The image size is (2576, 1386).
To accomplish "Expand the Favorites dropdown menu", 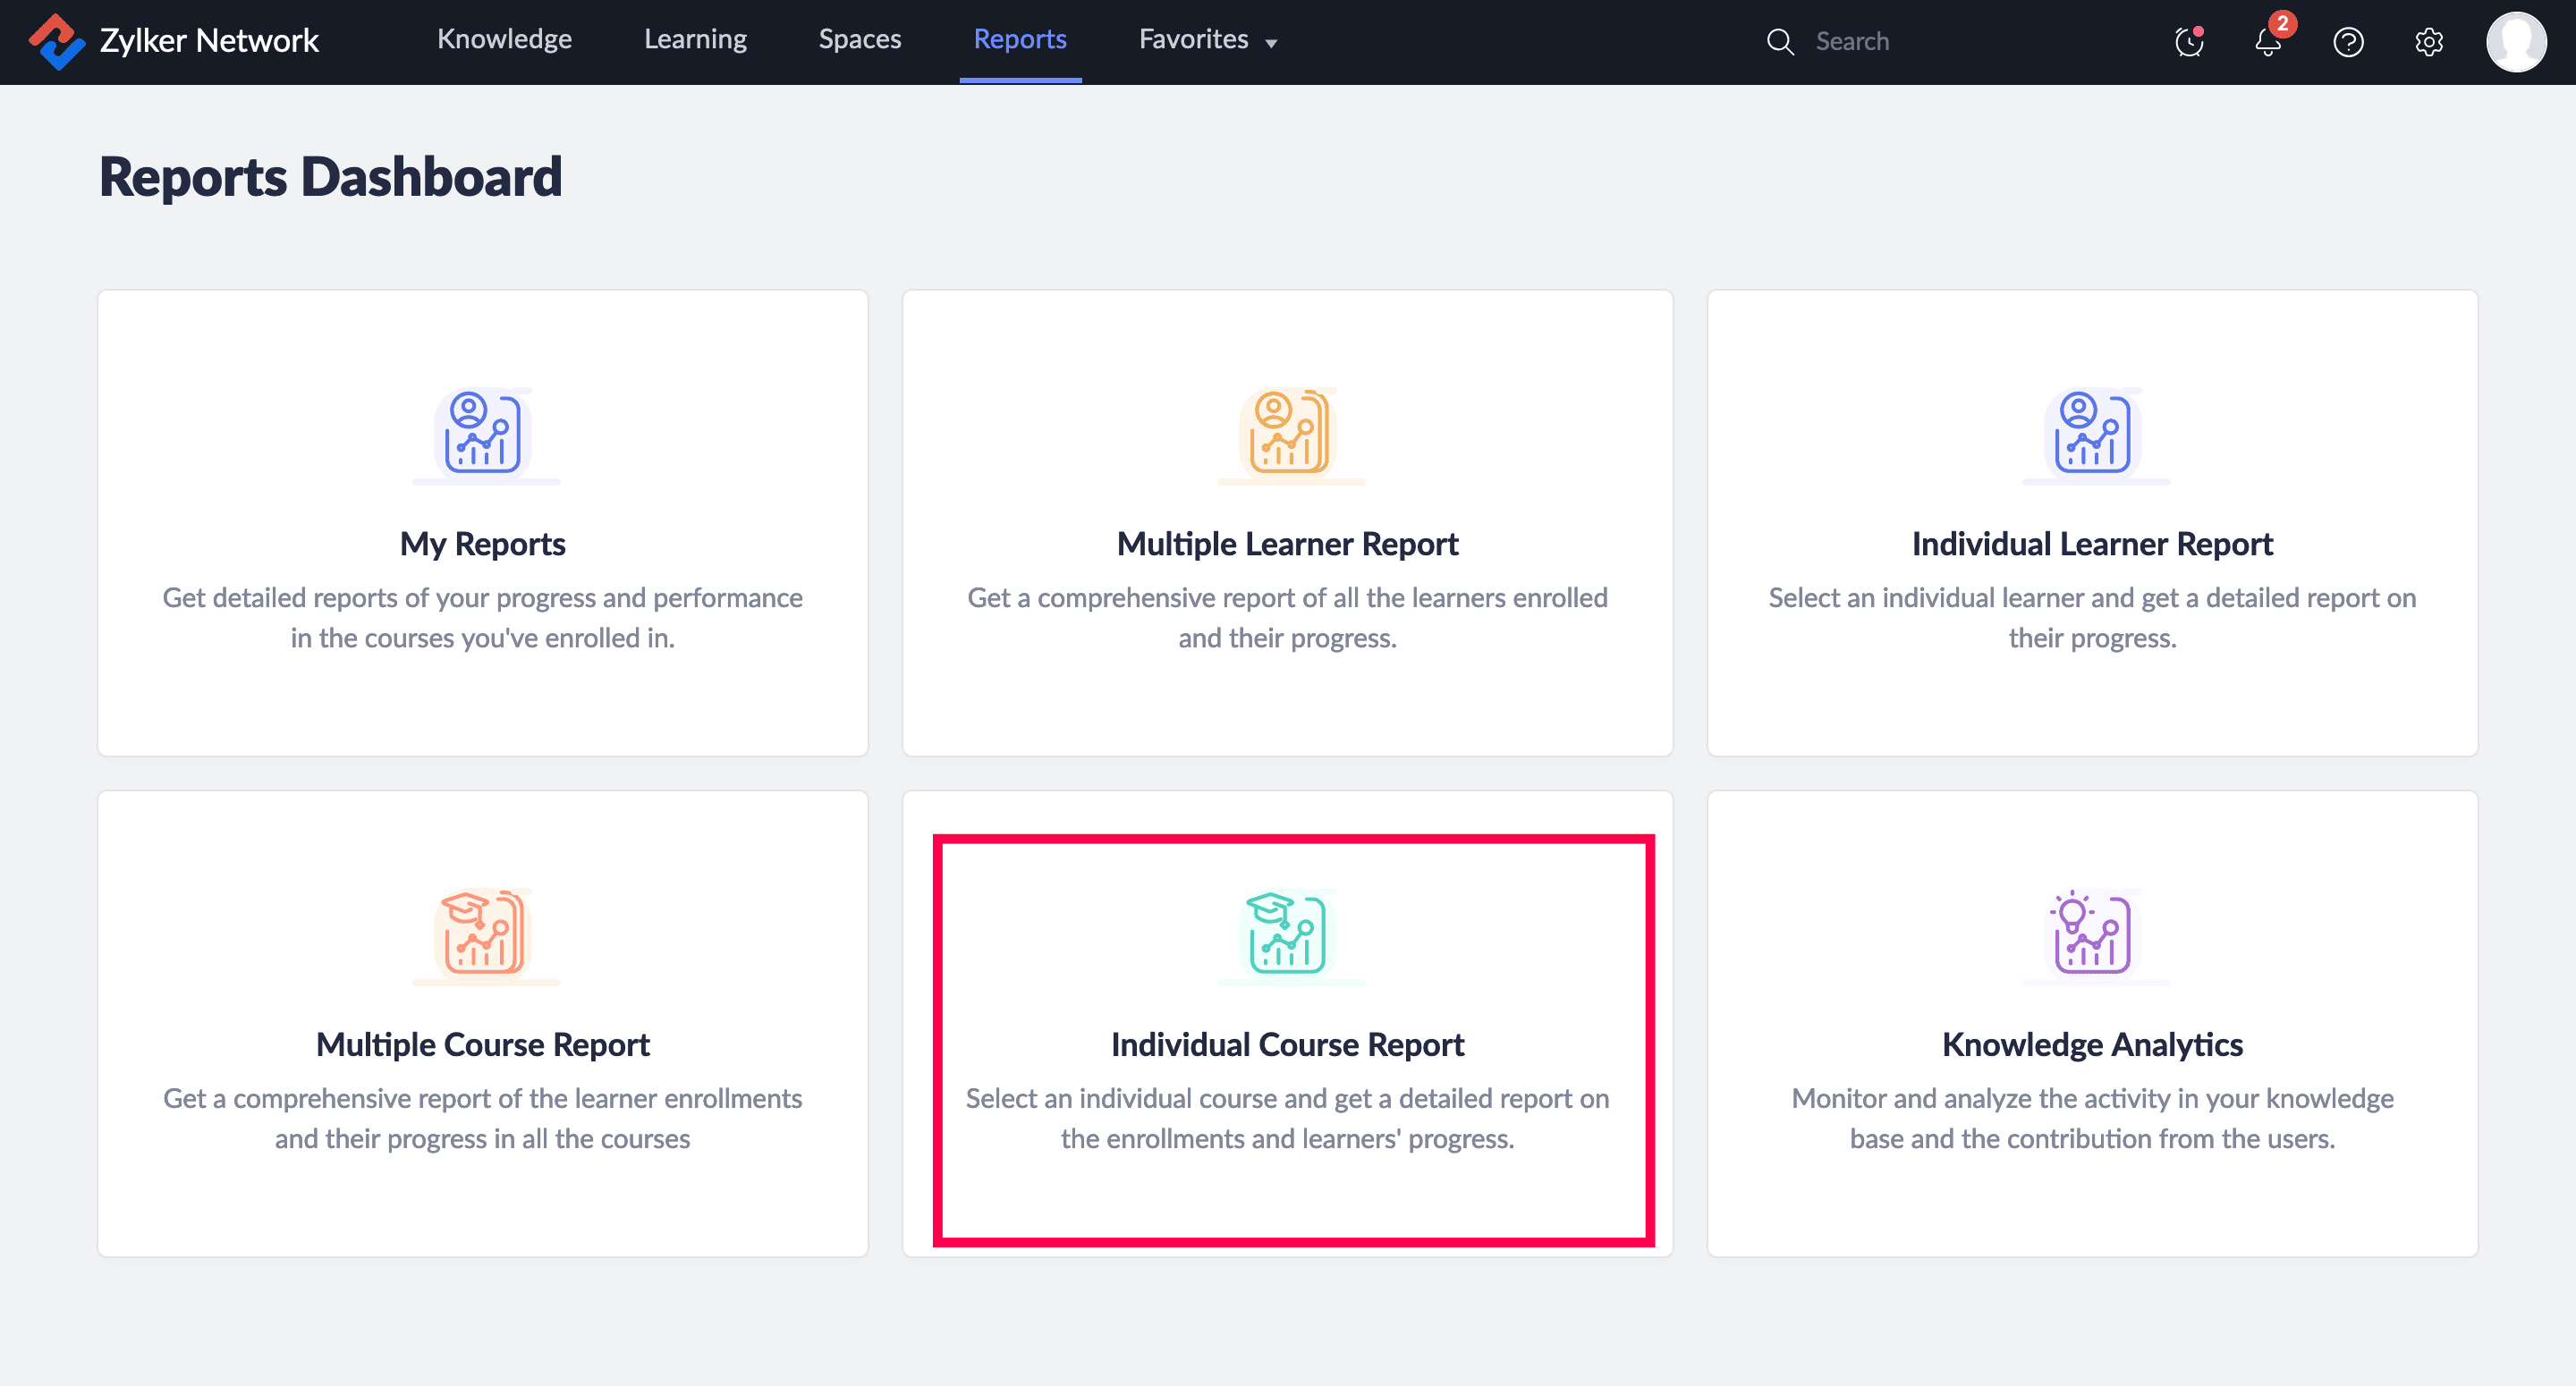I will (1193, 40).
